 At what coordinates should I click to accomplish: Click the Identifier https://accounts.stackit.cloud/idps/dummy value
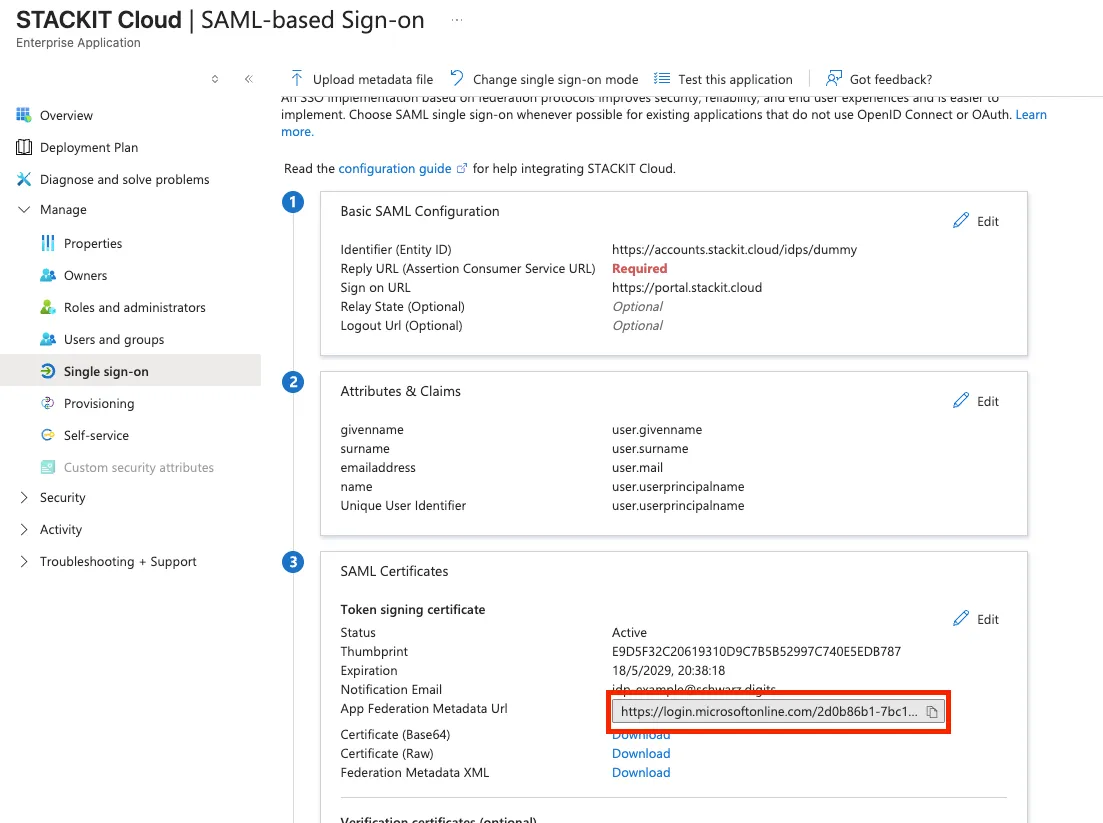pyautogui.click(x=734, y=250)
